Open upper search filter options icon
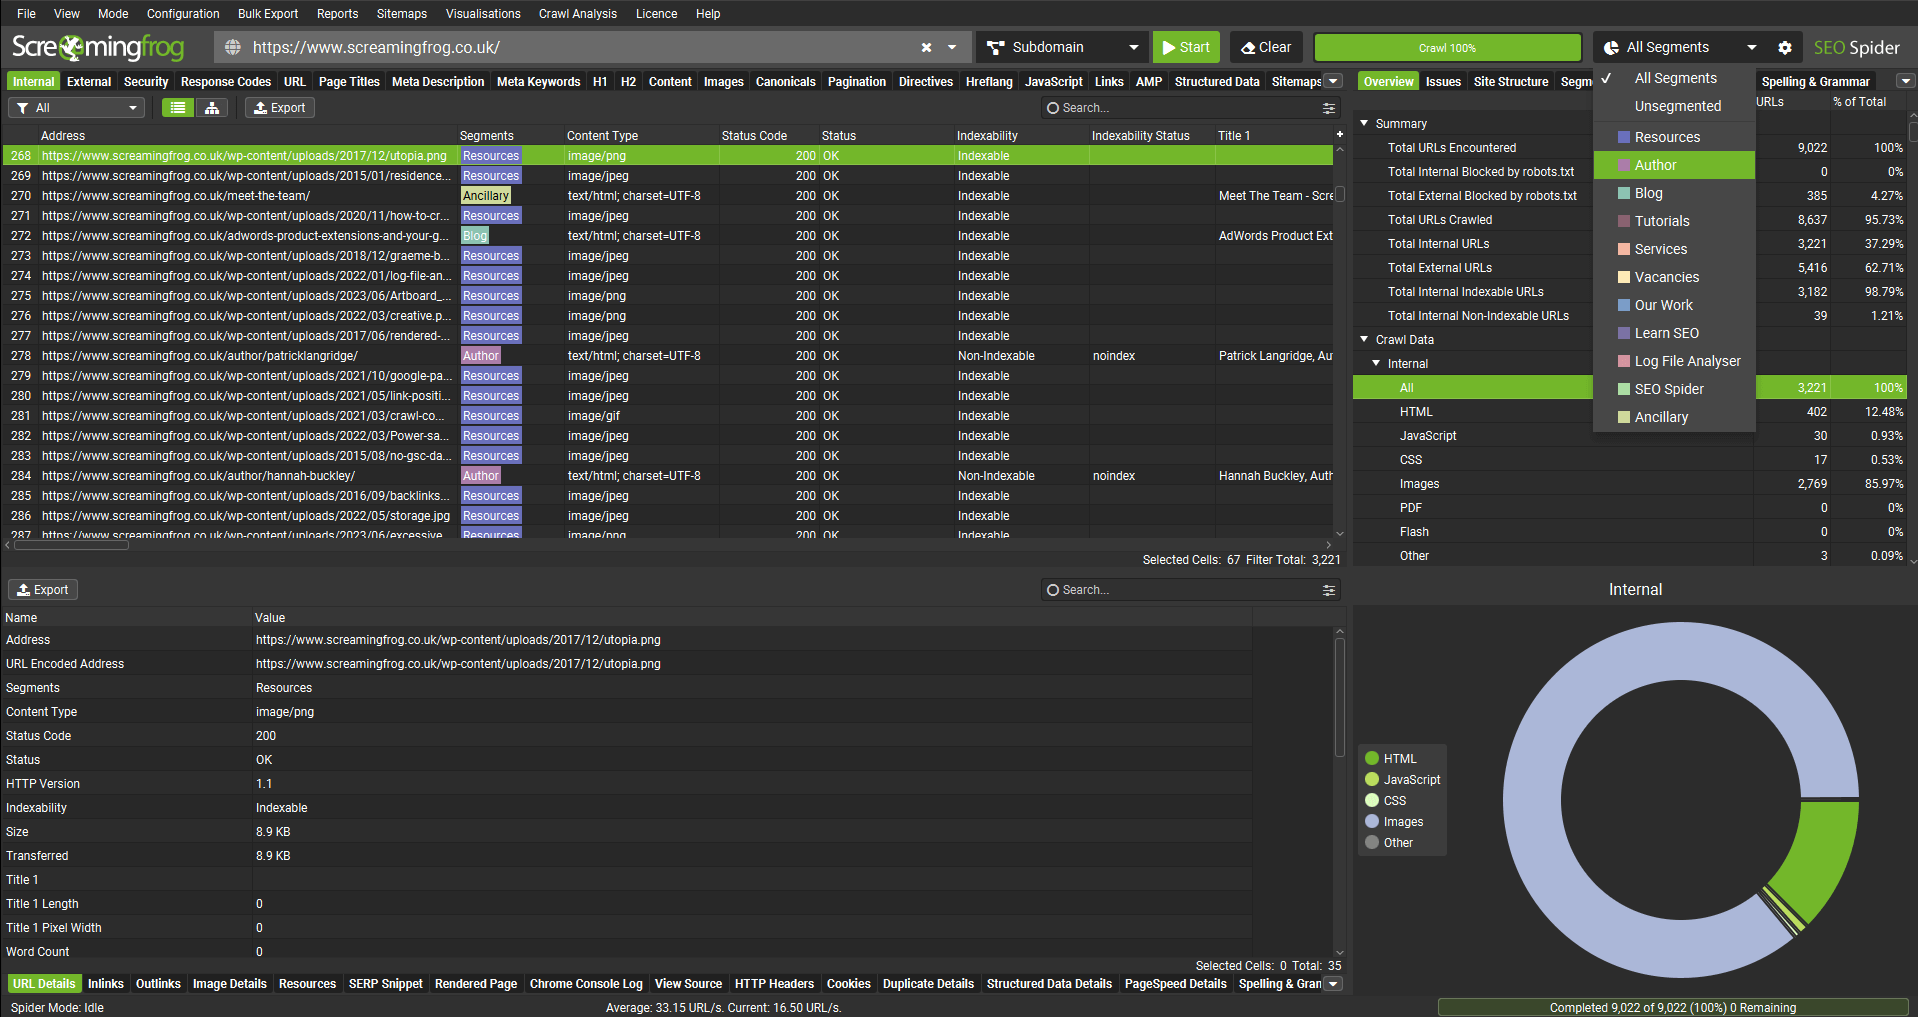Image resolution: width=1918 pixels, height=1017 pixels. click(x=1328, y=108)
